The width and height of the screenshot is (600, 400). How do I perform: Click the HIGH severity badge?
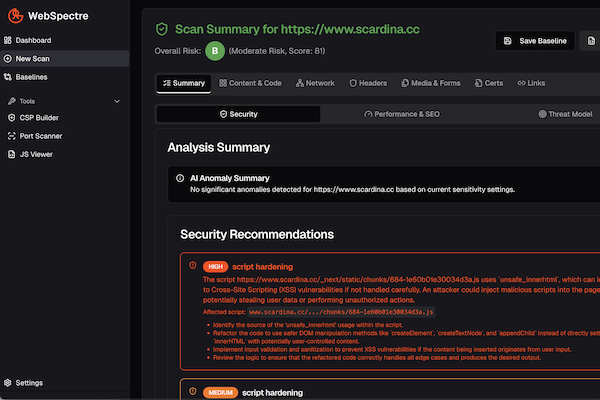pyautogui.click(x=215, y=267)
